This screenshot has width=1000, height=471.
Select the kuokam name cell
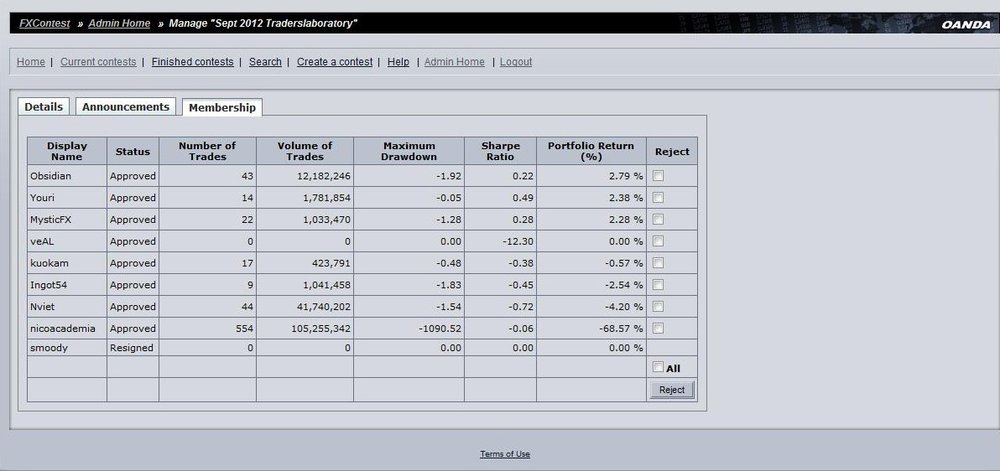67,263
